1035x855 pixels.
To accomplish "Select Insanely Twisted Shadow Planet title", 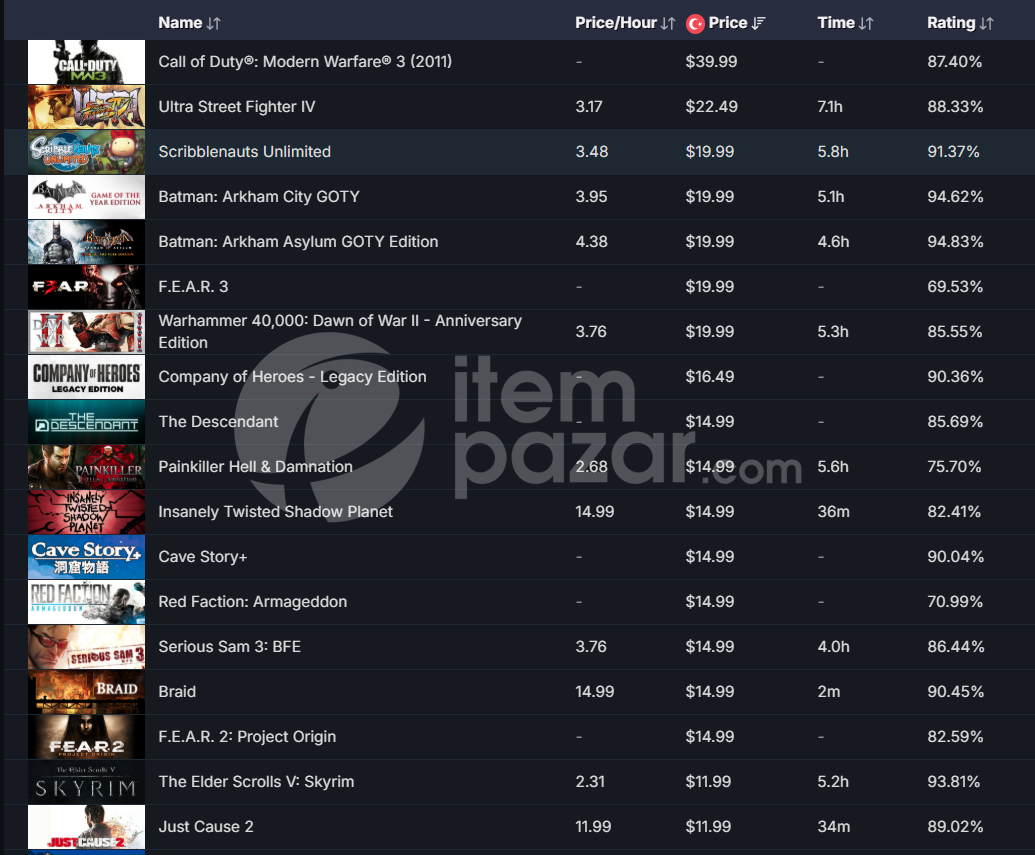I will click(x=275, y=512).
